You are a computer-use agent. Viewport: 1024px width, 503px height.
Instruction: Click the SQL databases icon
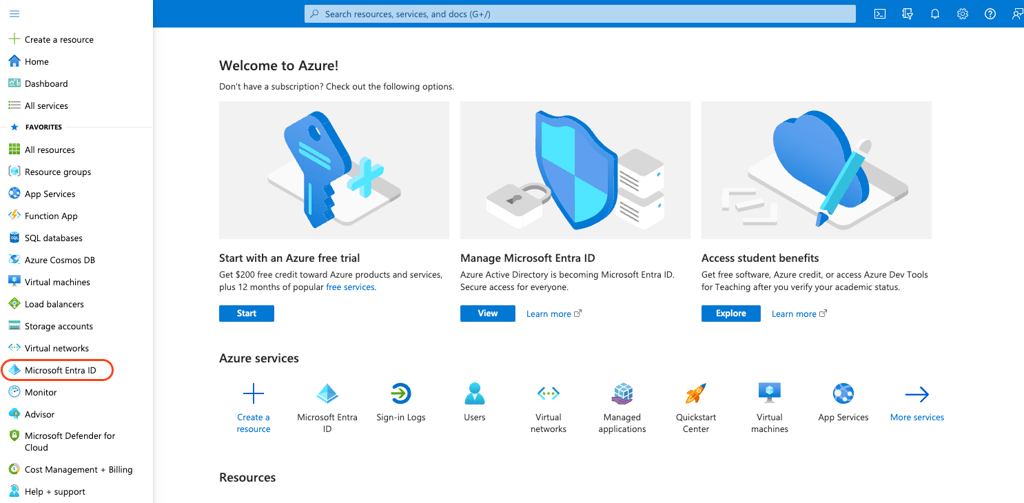tap(14, 238)
